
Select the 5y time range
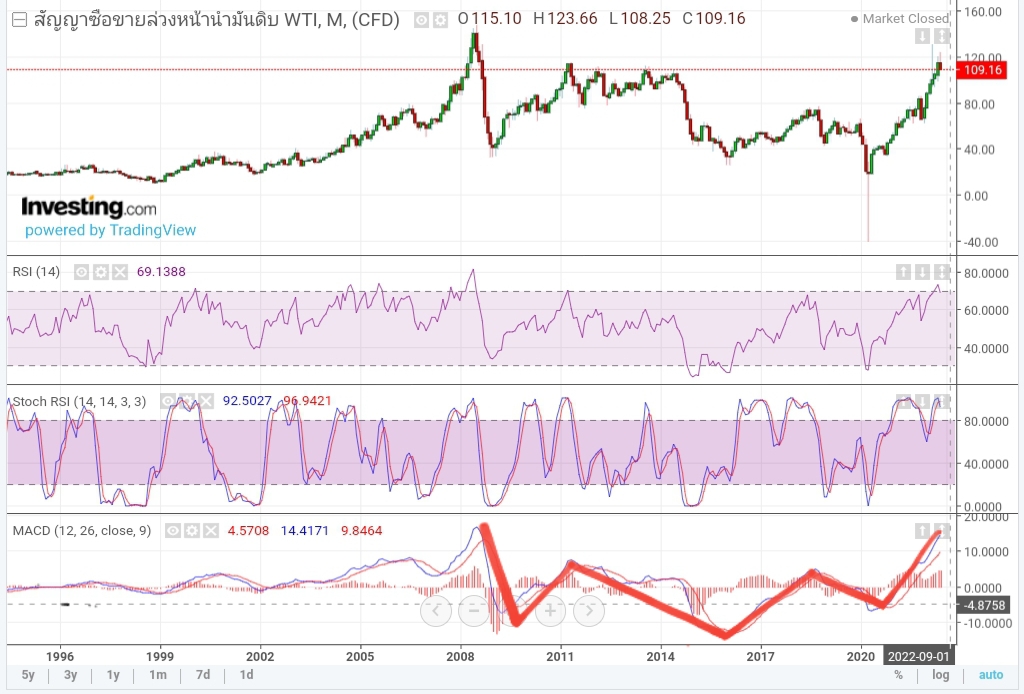(x=28, y=675)
